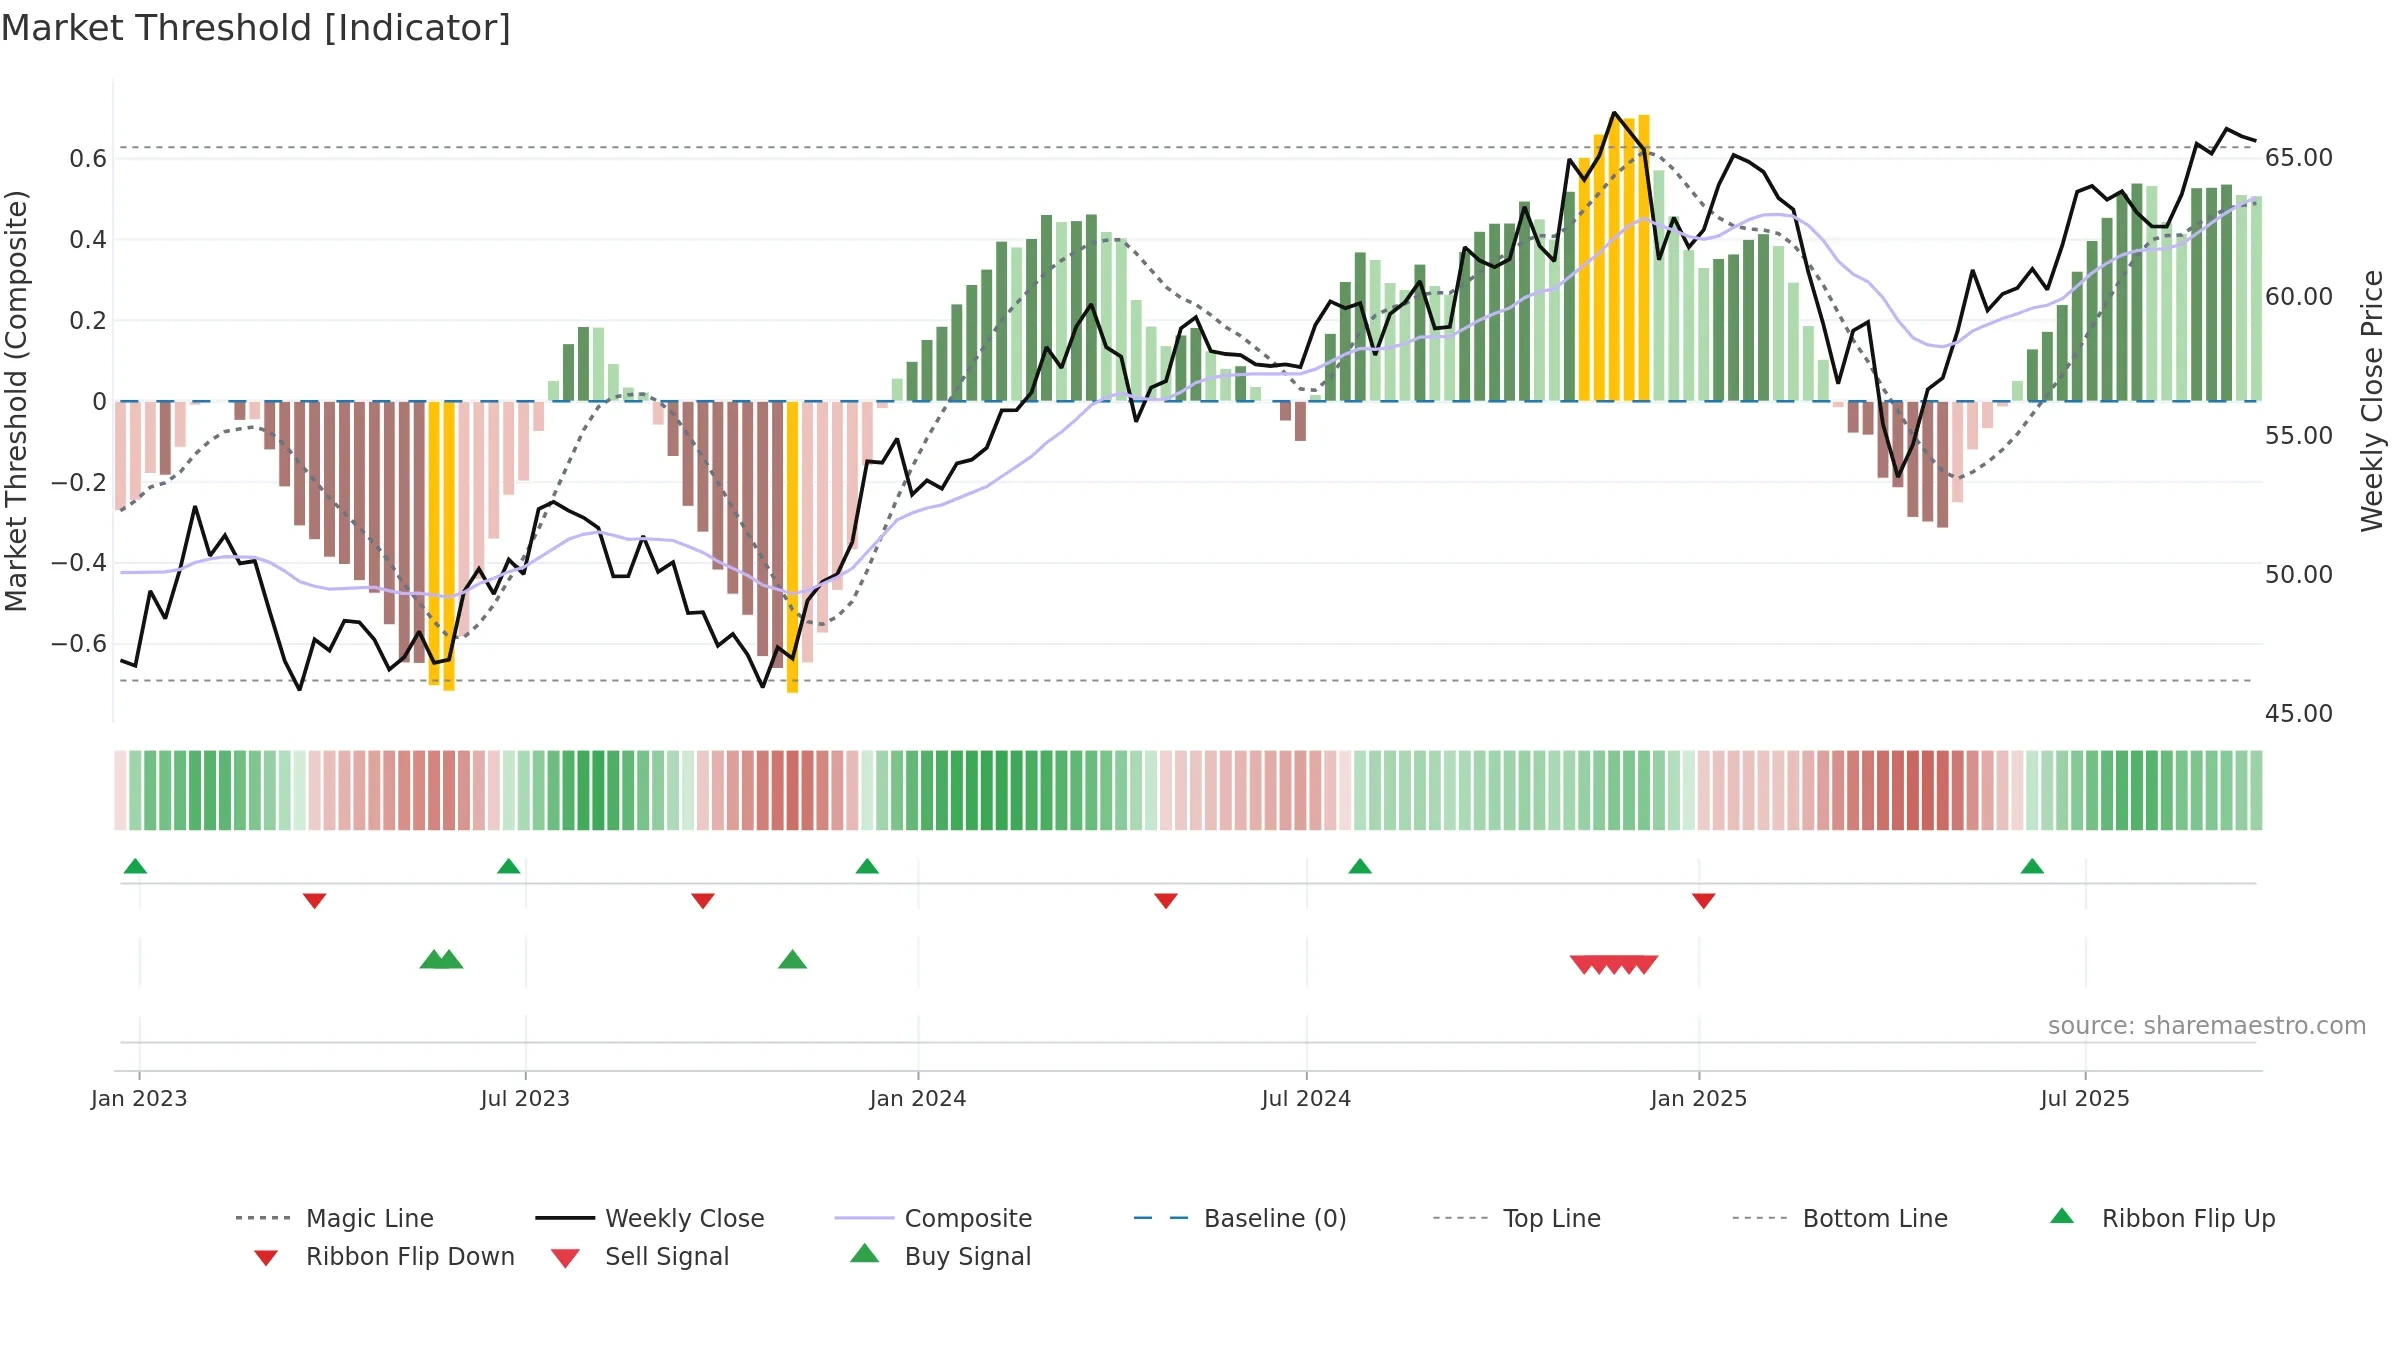This screenshot has width=2400, height=1350.
Task: Click the ribbon flip up marker before Jul 2025
Action: tap(2032, 866)
